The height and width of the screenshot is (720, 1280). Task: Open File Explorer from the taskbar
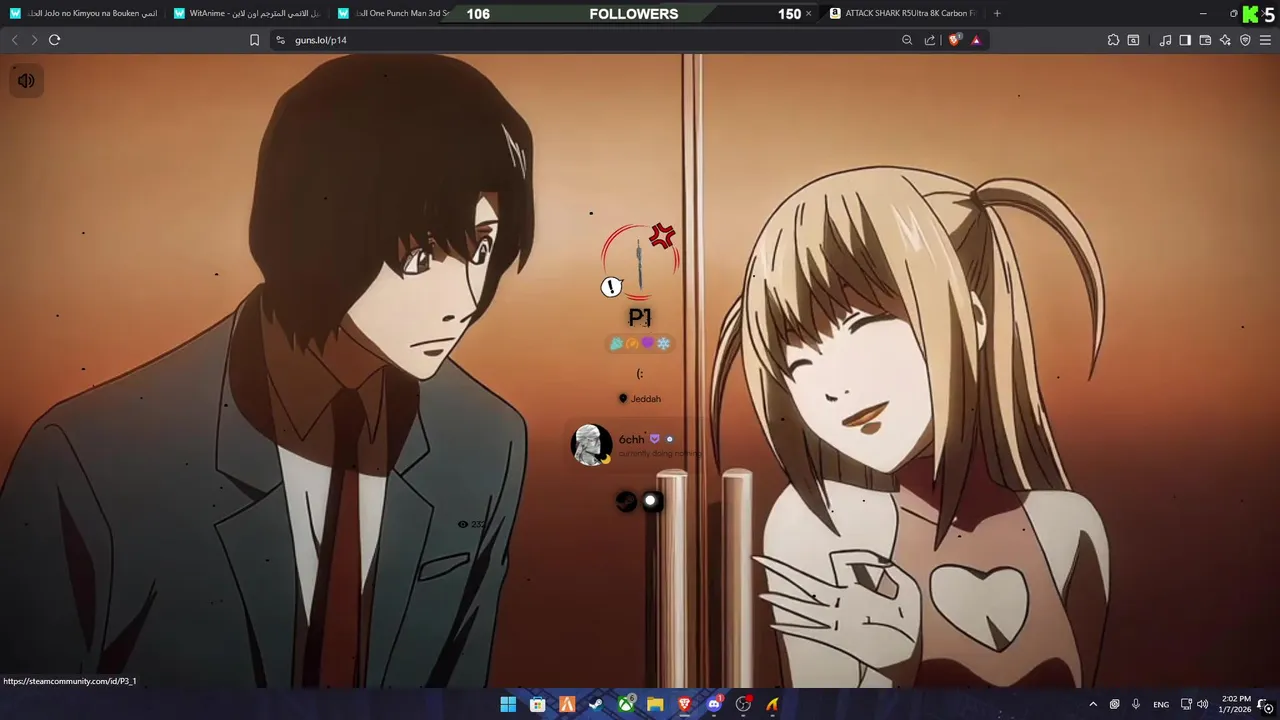coord(655,704)
